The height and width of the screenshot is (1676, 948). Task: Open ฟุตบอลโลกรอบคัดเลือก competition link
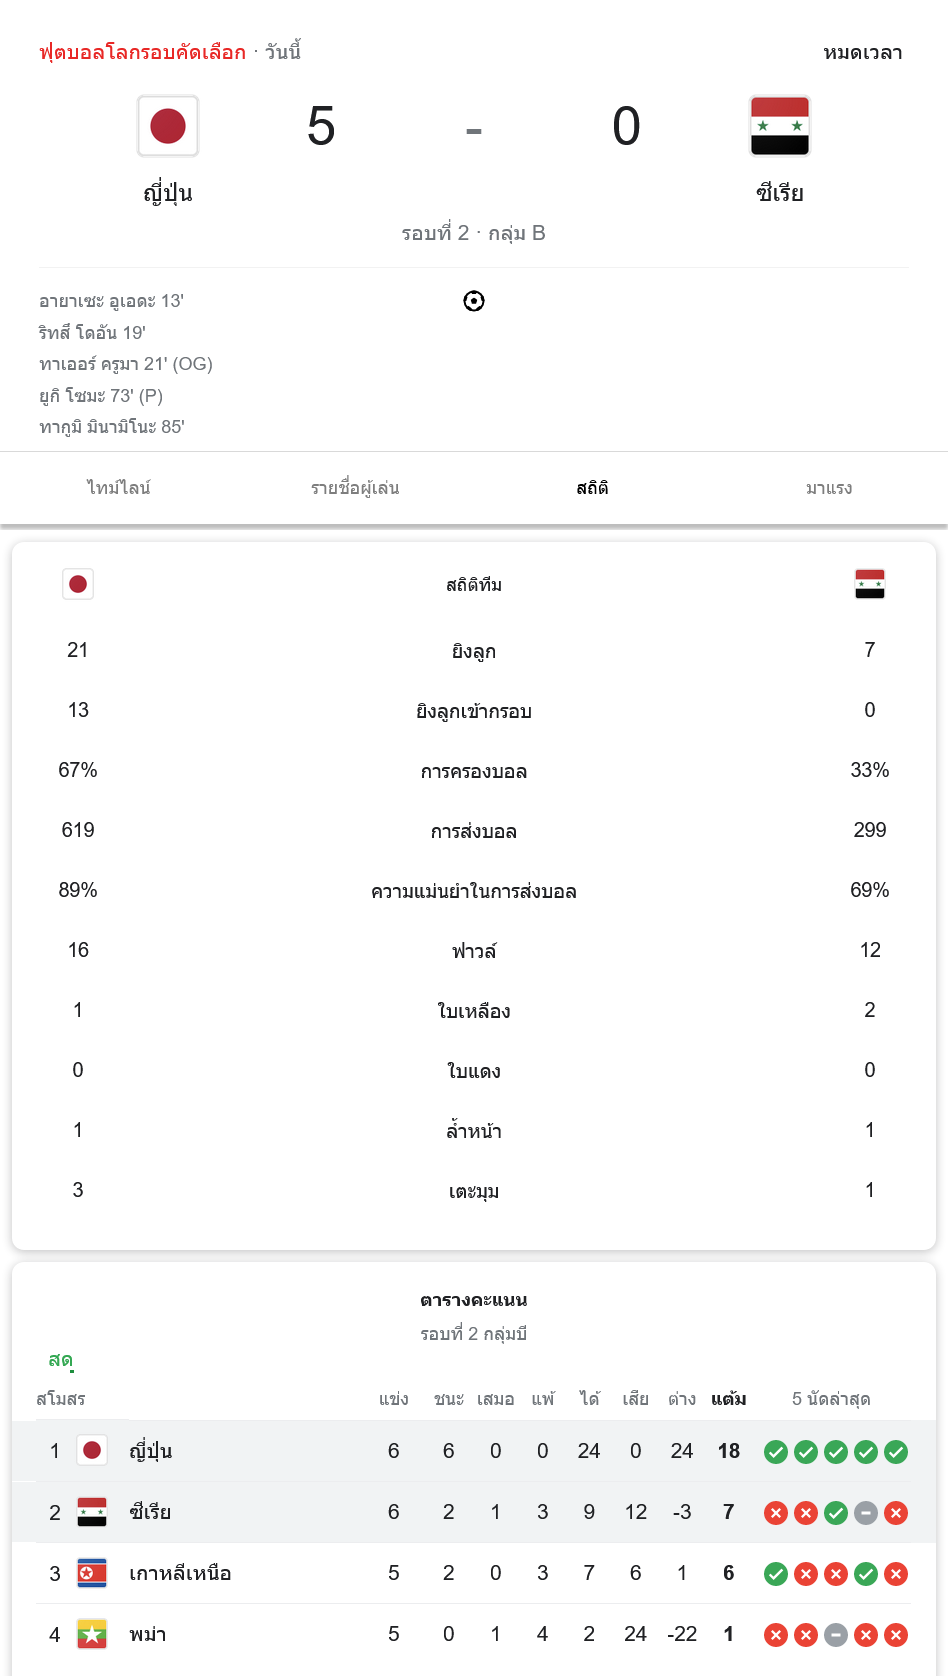pos(142,52)
